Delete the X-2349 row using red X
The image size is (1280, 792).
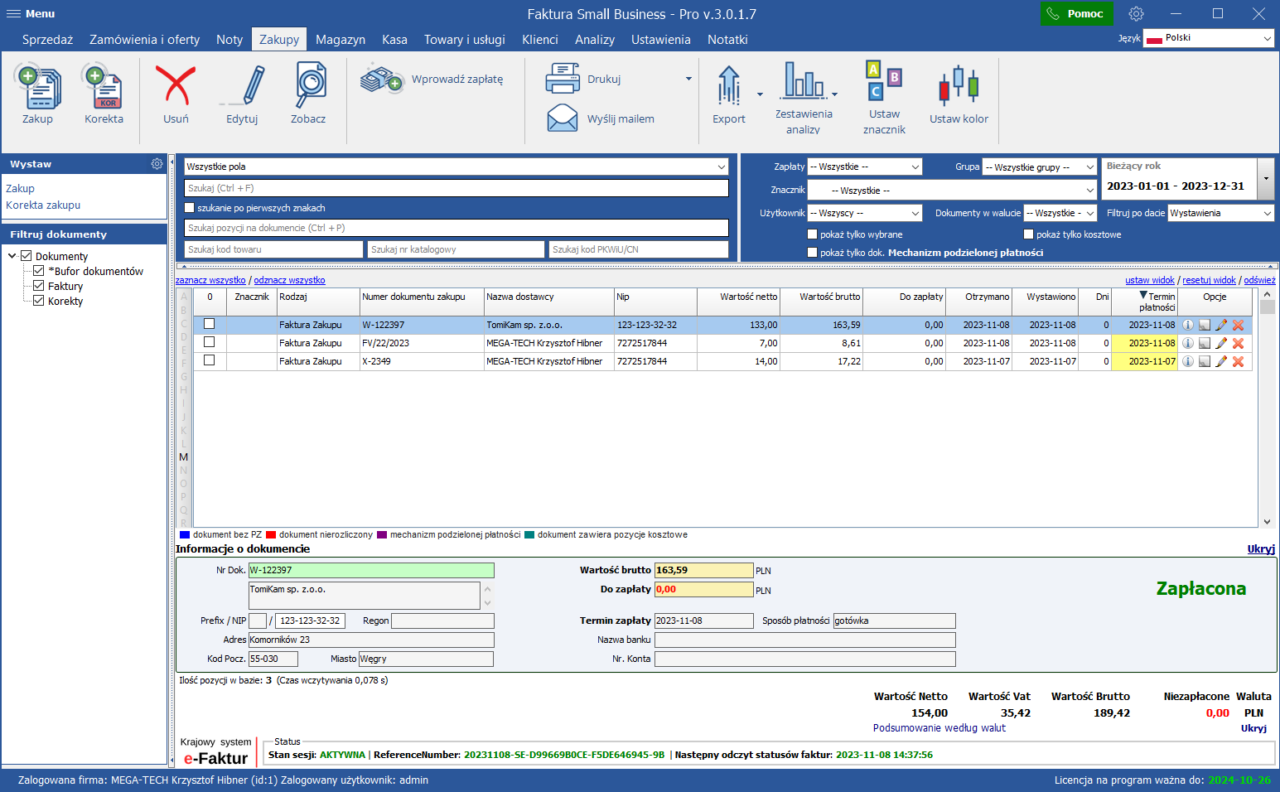(1237, 361)
